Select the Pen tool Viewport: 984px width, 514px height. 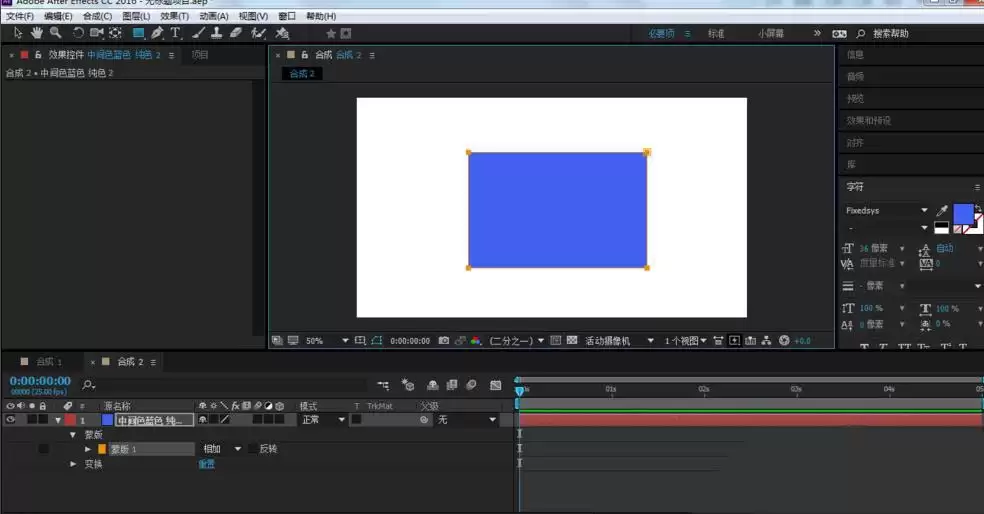tap(157, 33)
